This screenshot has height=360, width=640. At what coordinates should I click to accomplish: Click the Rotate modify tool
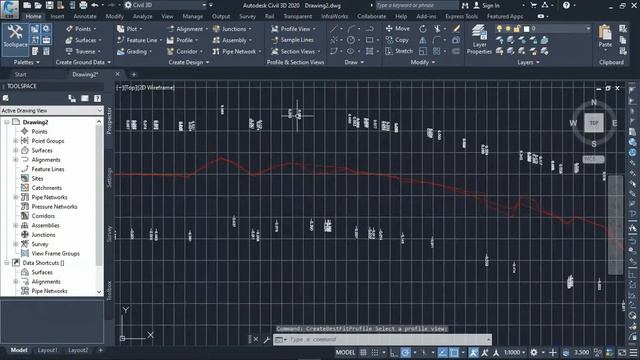pos(423,29)
